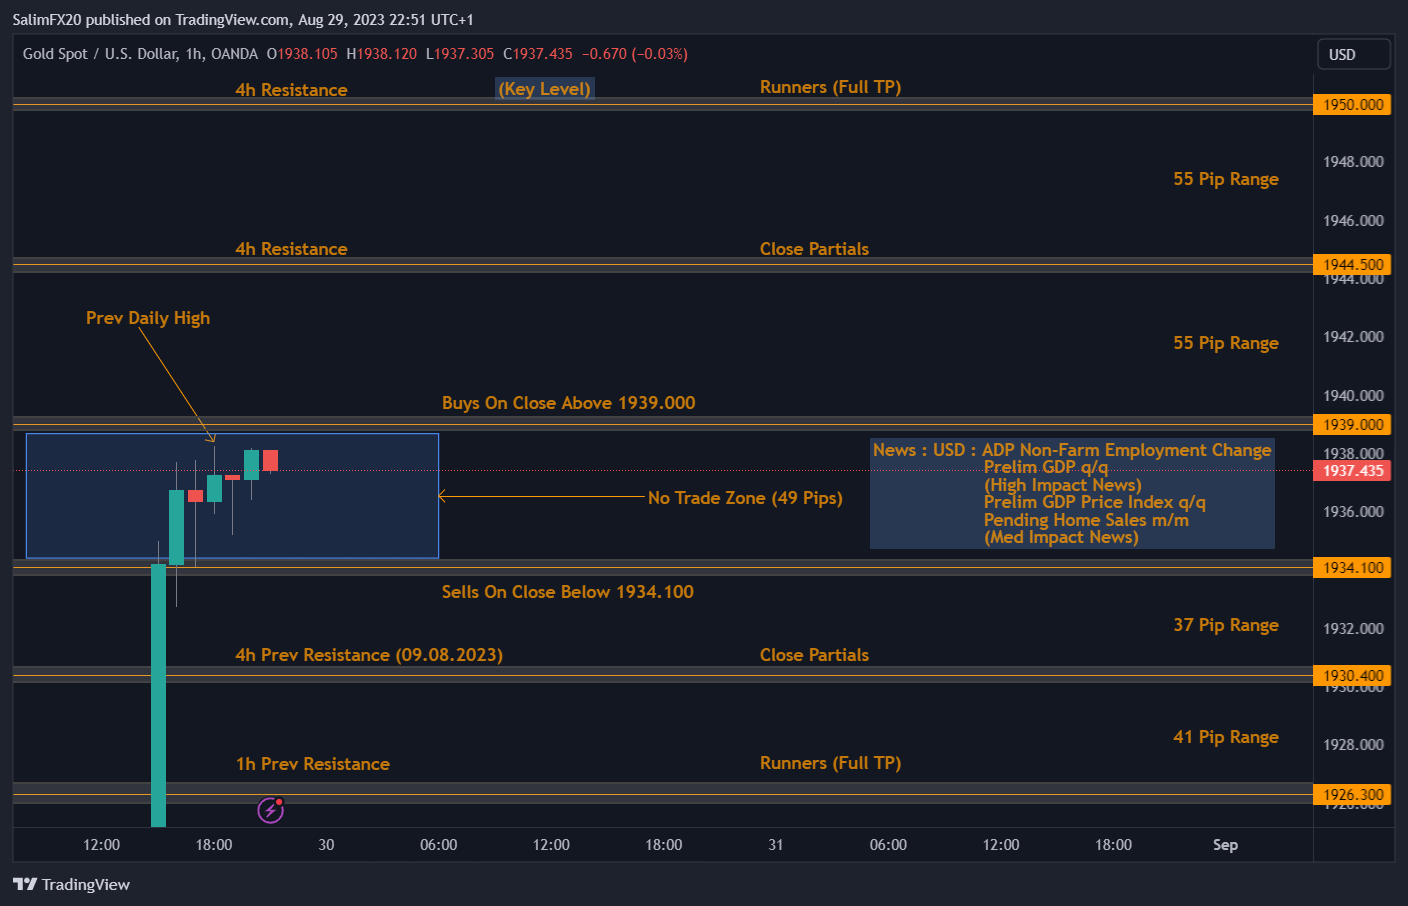Click the 1948.000 price scale value
Image resolution: width=1408 pixels, height=906 pixels.
1353,162
